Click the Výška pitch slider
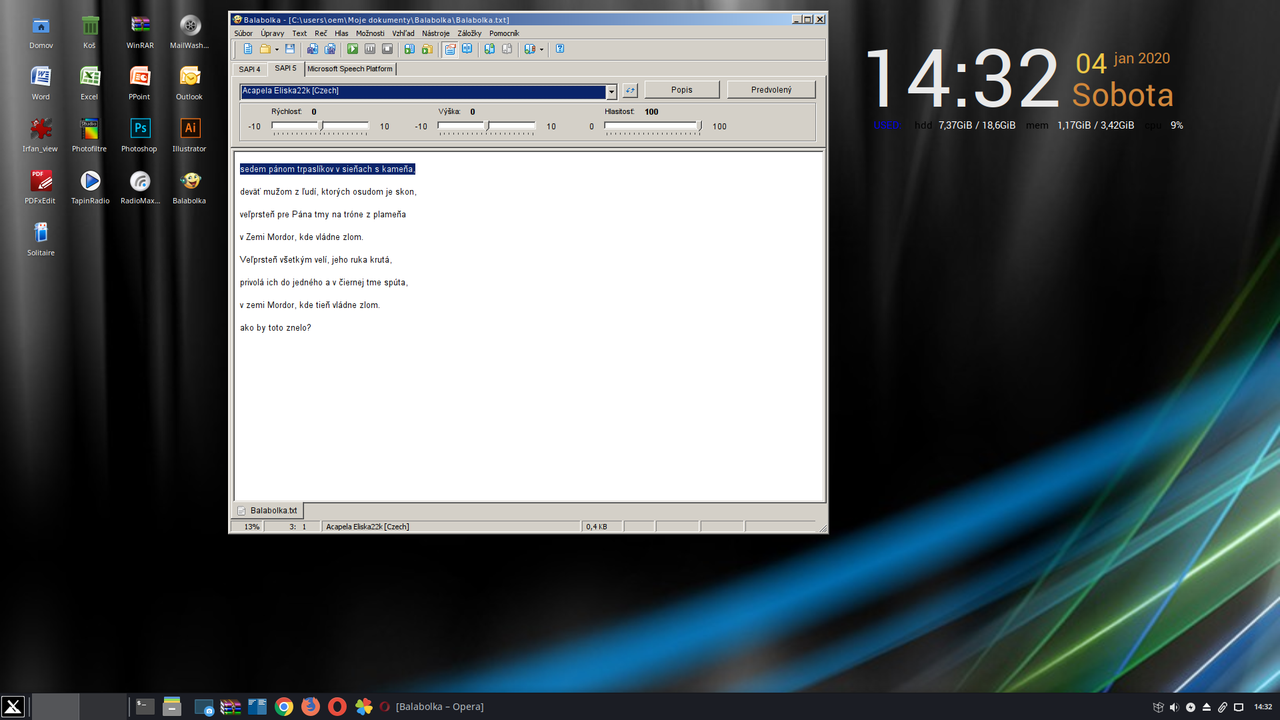Image resolution: width=1280 pixels, height=720 pixels. point(487,126)
